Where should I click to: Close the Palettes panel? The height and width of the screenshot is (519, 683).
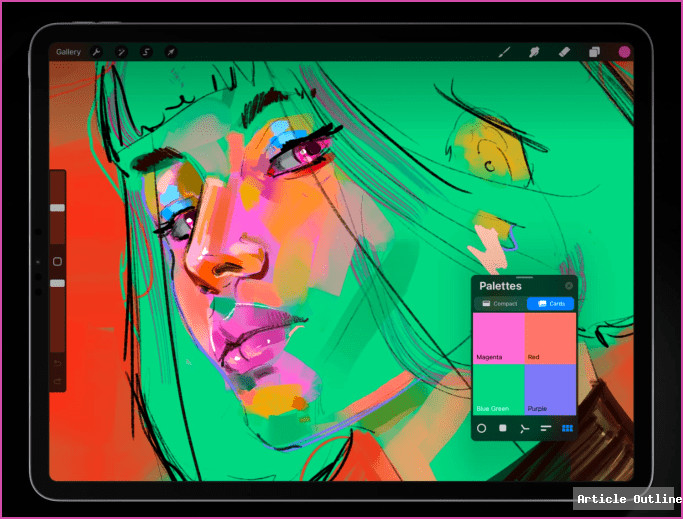point(569,286)
